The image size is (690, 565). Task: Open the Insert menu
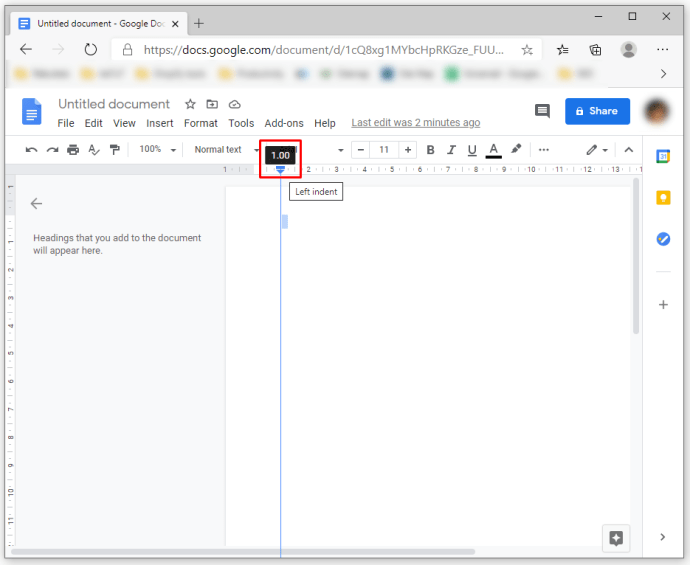[x=160, y=123]
